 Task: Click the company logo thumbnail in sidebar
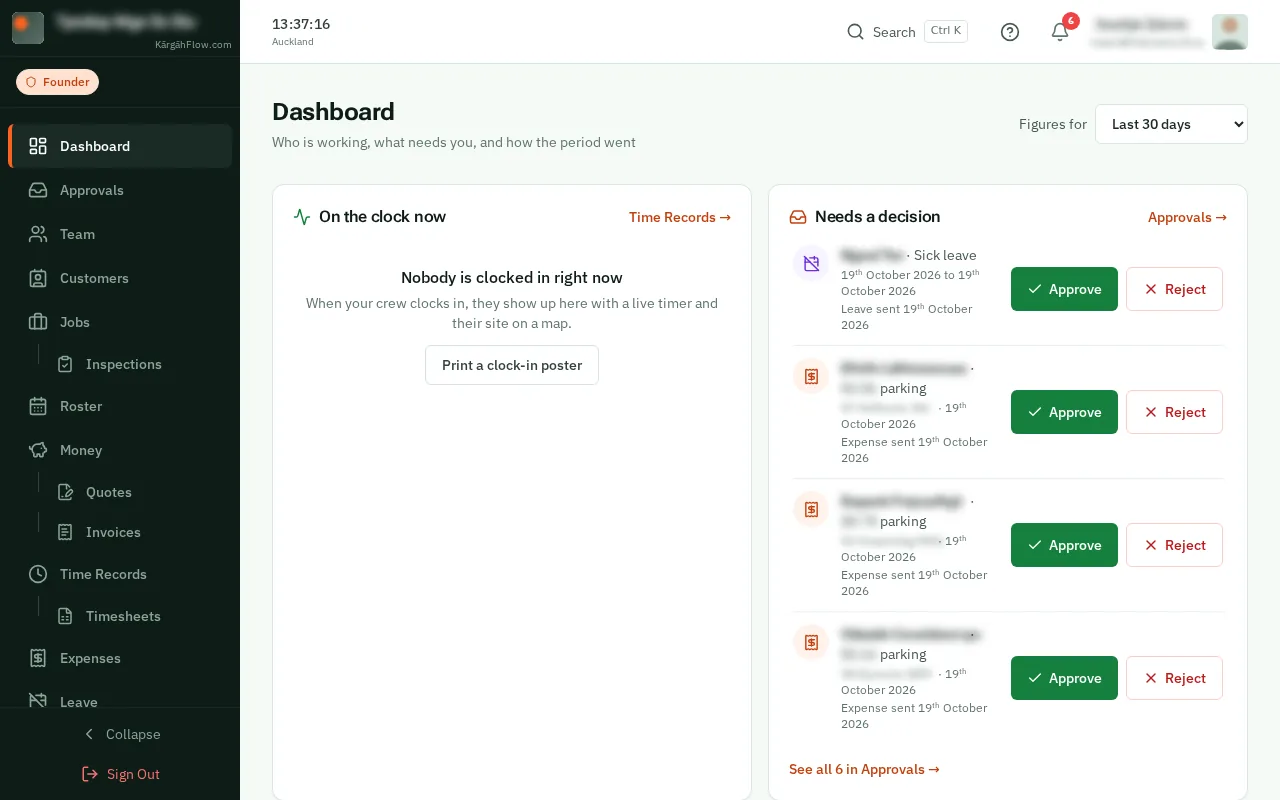(28, 28)
